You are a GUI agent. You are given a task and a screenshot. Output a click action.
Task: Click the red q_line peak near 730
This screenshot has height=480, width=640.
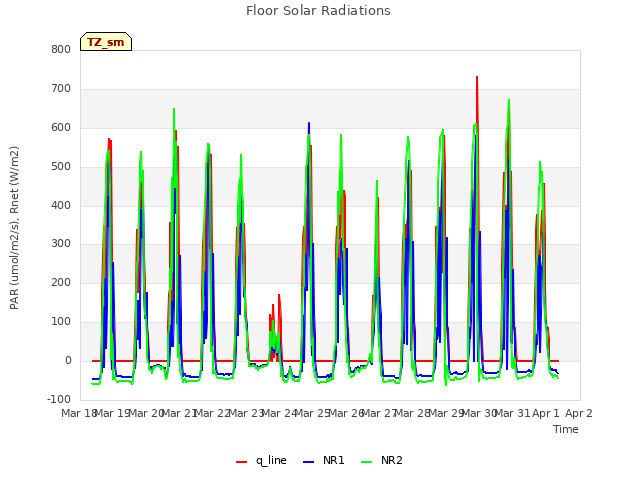click(x=477, y=78)
